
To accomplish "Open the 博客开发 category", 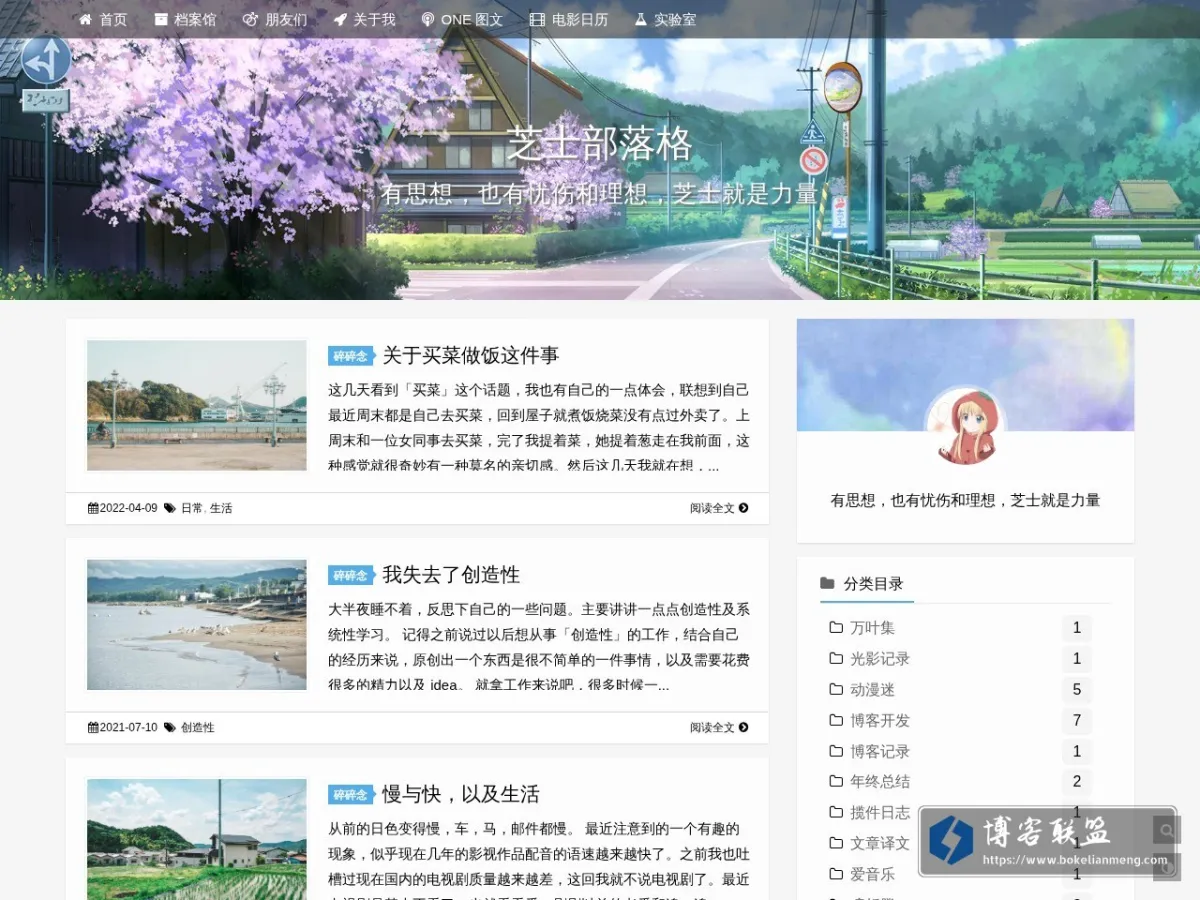I will coord(880,720).
